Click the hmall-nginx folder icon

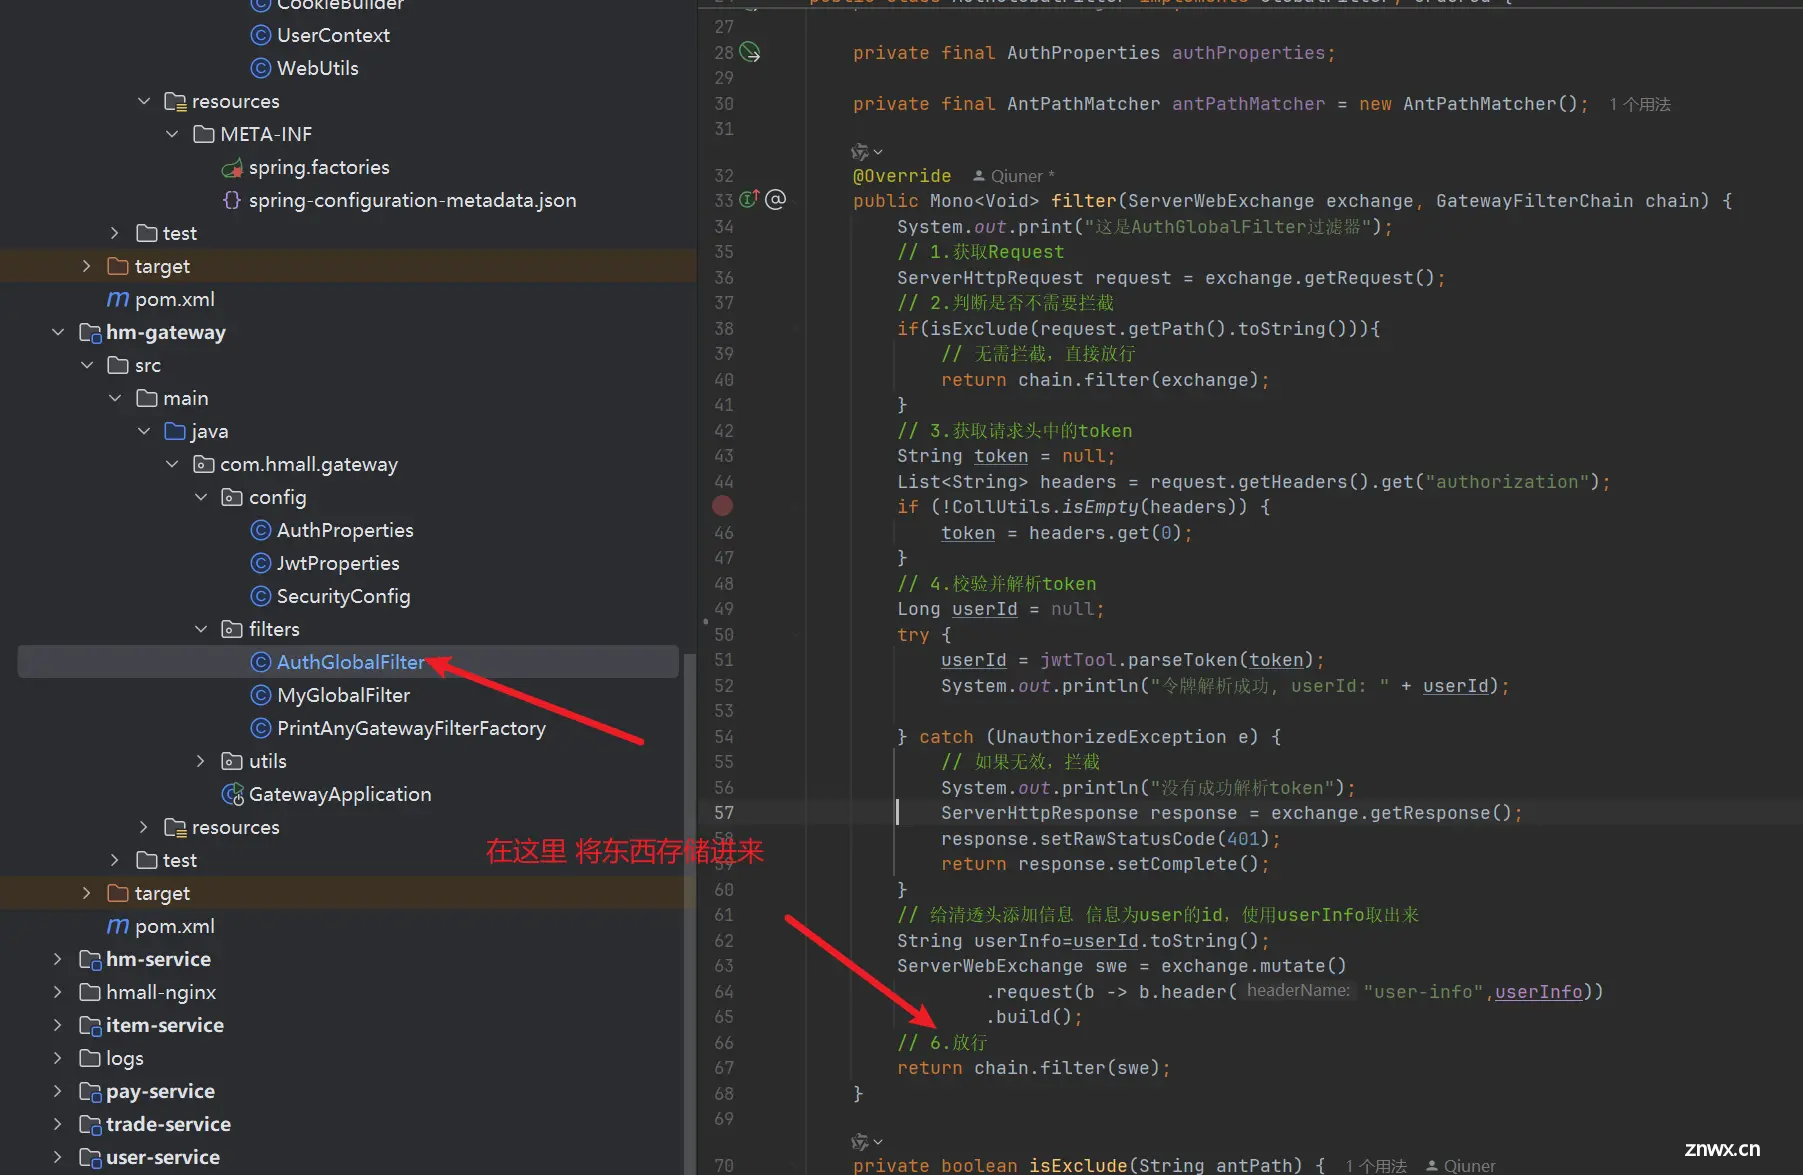click(90, 992)
